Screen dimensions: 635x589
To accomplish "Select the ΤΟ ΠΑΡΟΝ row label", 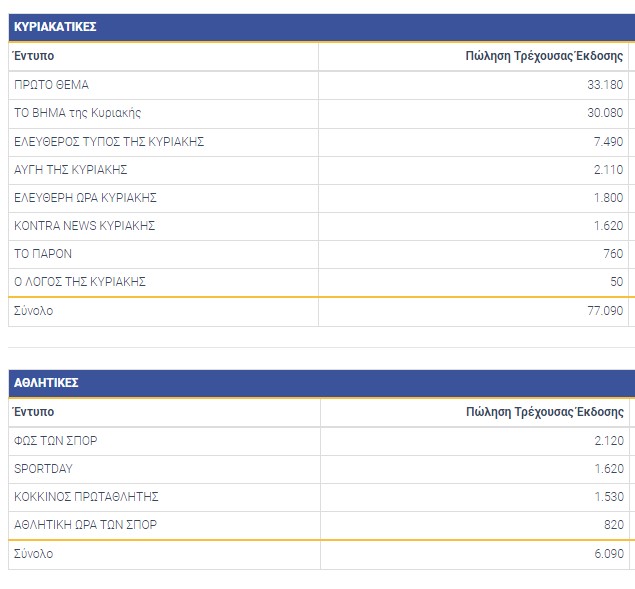I will pos(43,254).
